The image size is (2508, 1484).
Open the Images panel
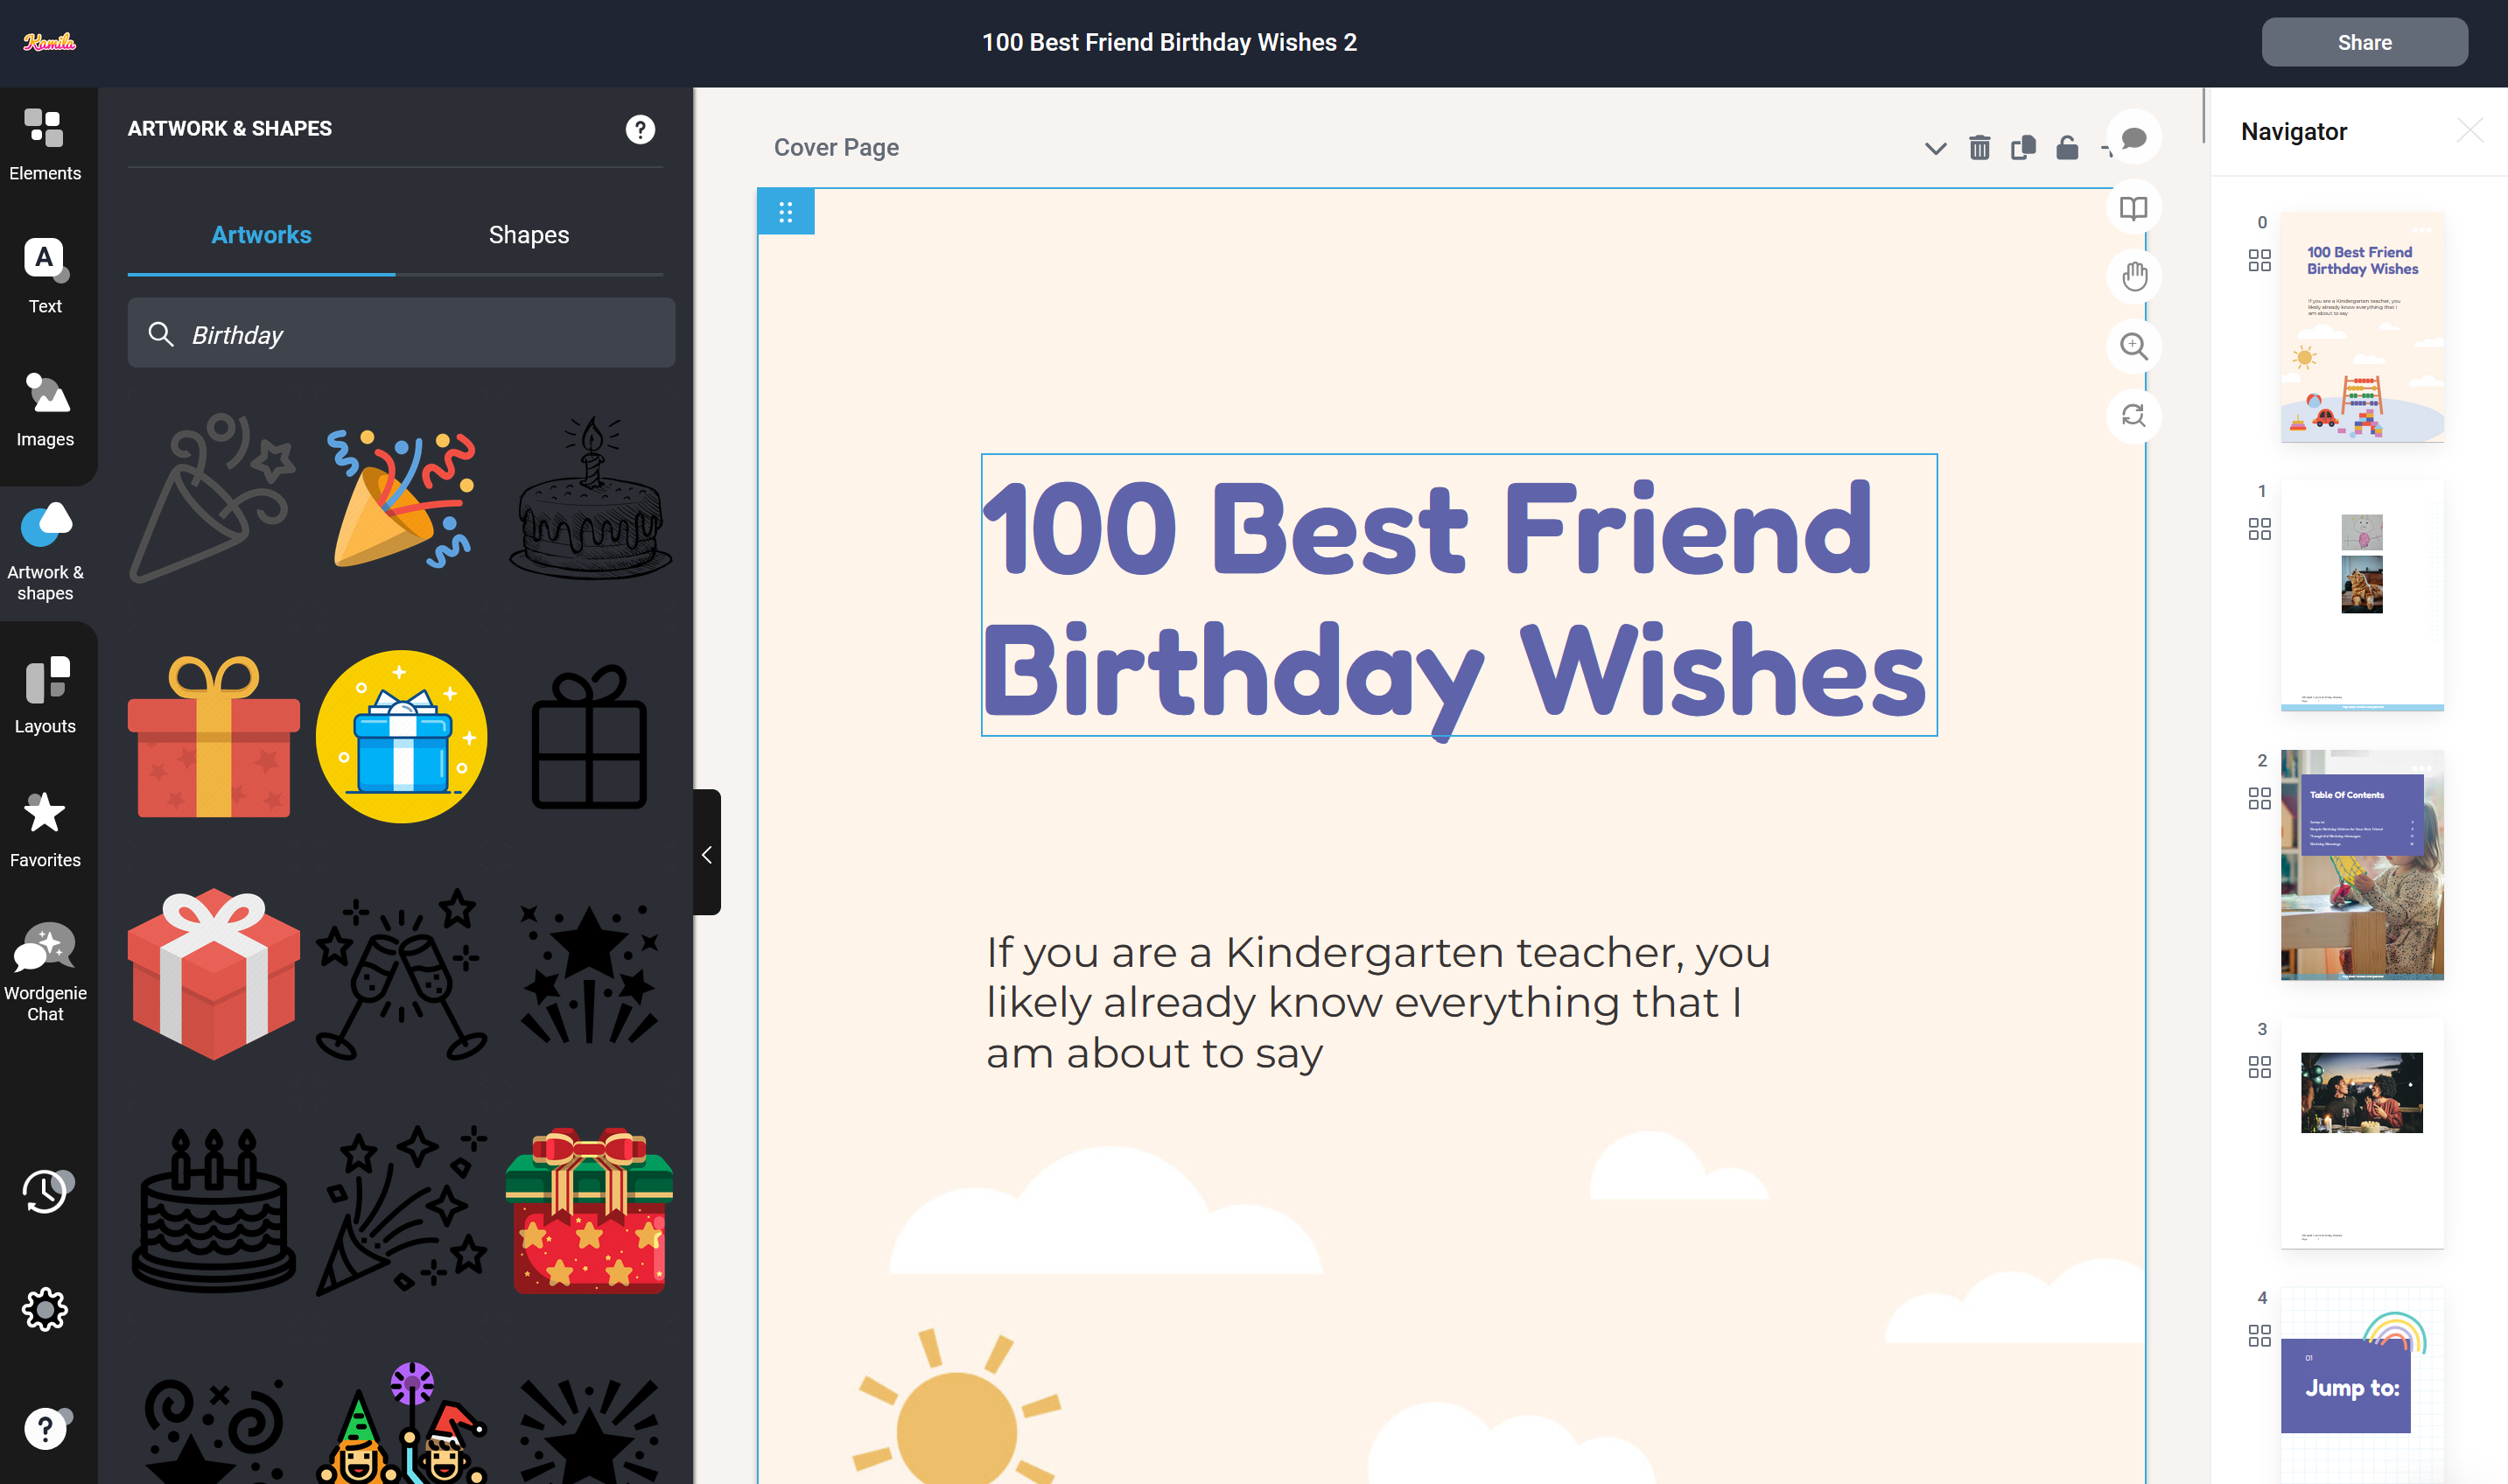pos(44,409)
